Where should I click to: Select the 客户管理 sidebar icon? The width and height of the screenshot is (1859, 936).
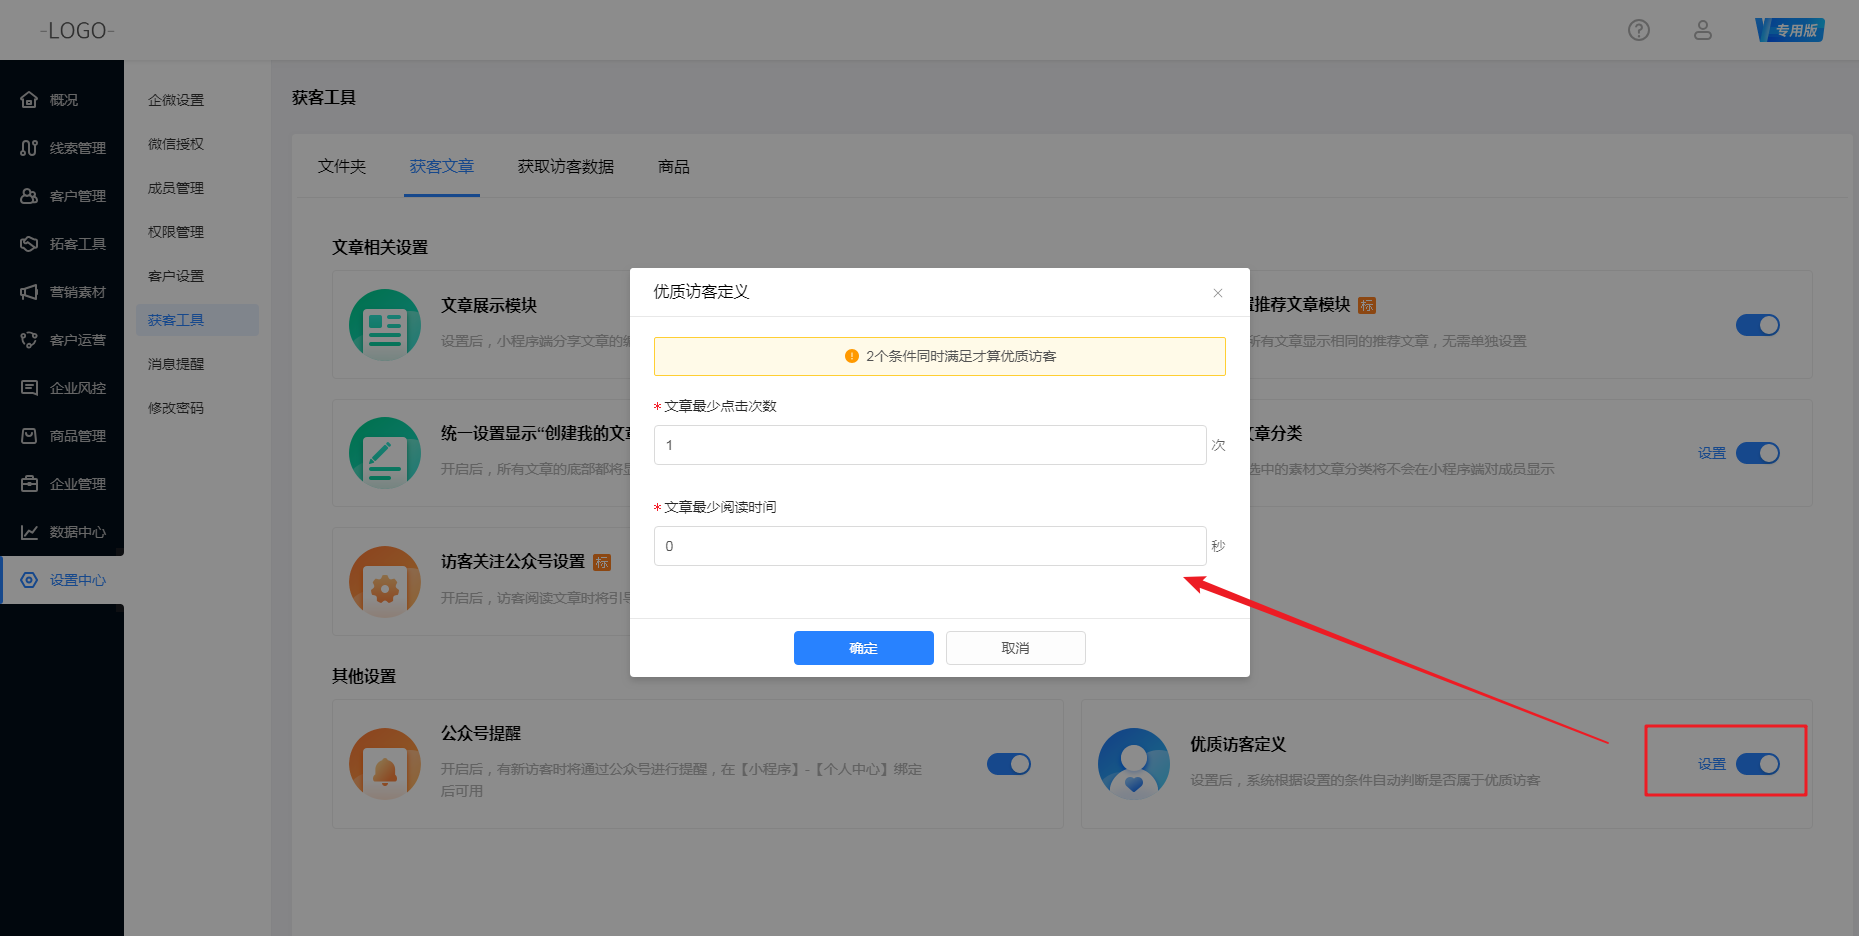(x=29, y=196)
